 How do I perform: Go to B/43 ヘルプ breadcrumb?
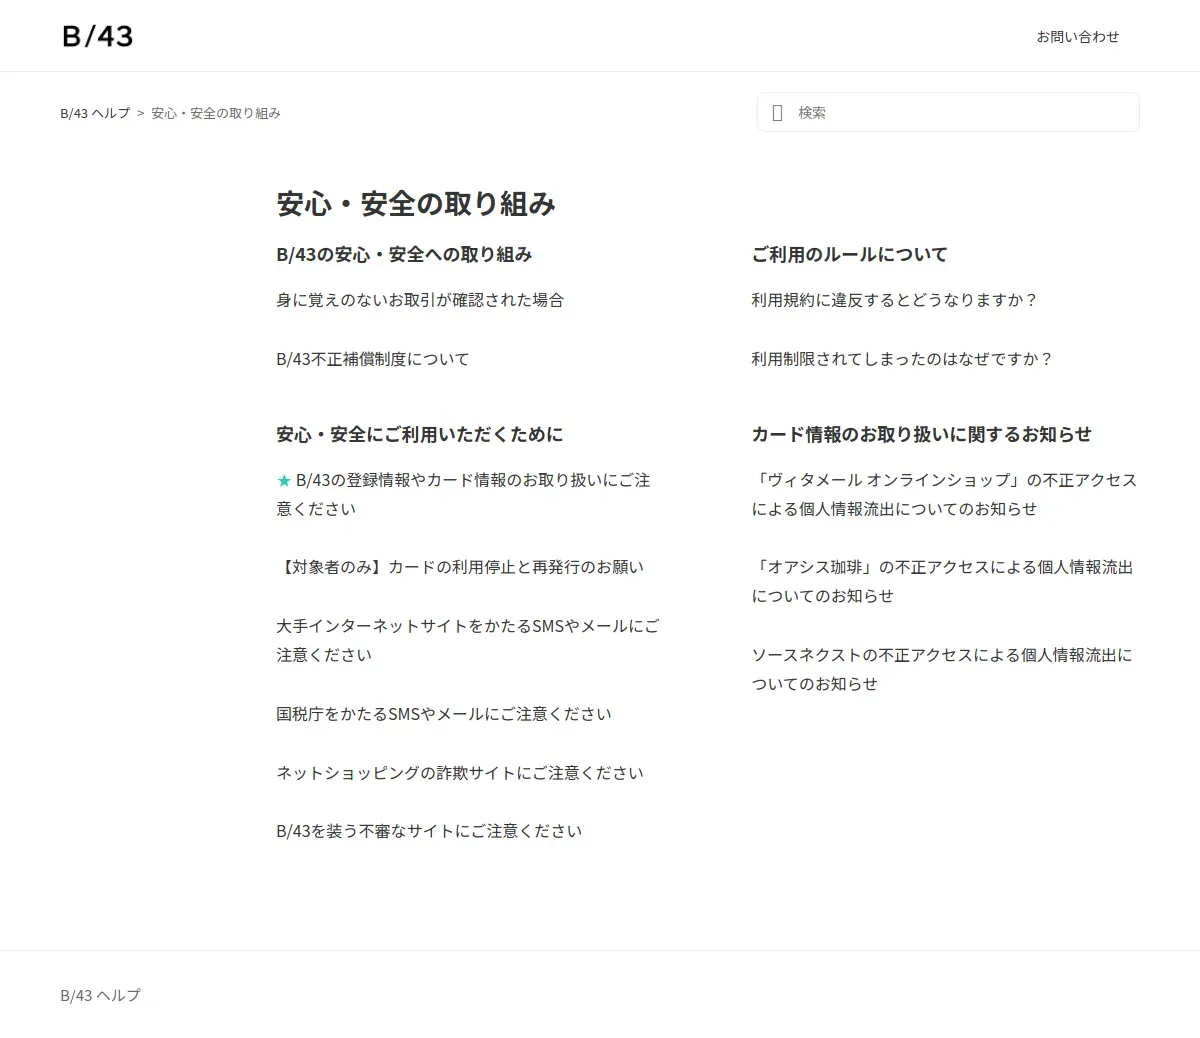tap(95, 113)
